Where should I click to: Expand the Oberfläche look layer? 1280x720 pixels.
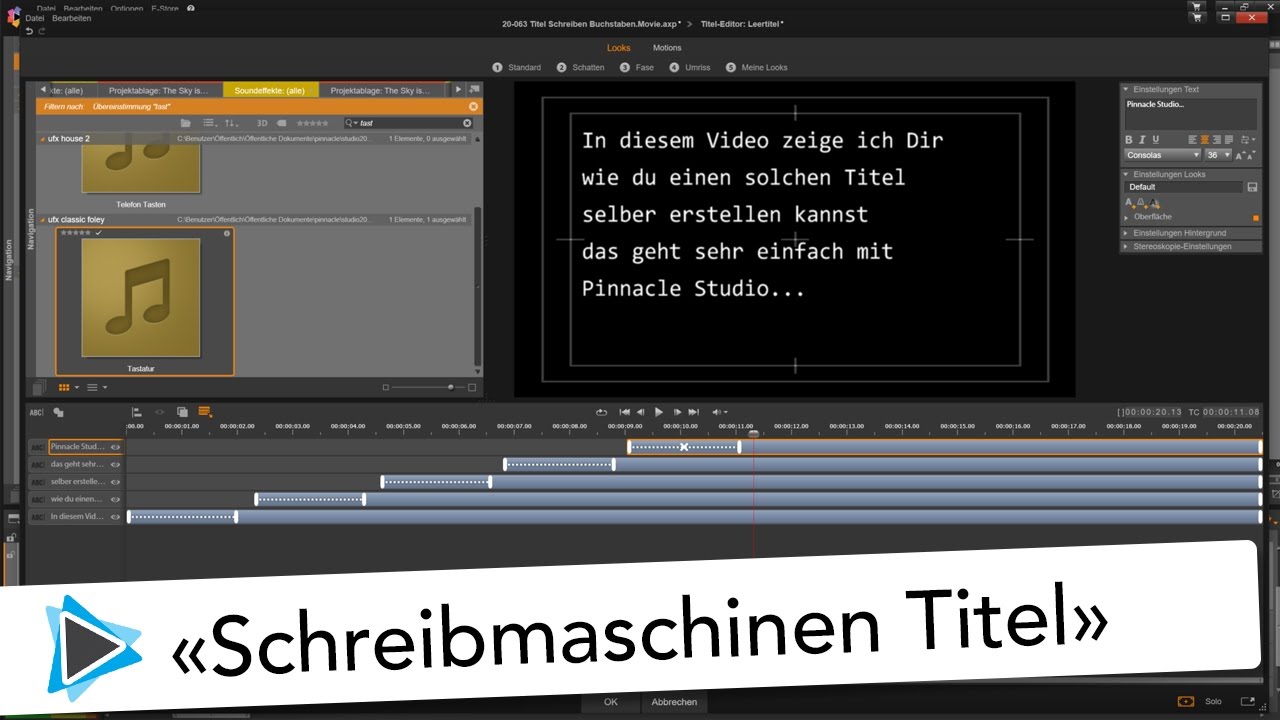pos(1126,217)
